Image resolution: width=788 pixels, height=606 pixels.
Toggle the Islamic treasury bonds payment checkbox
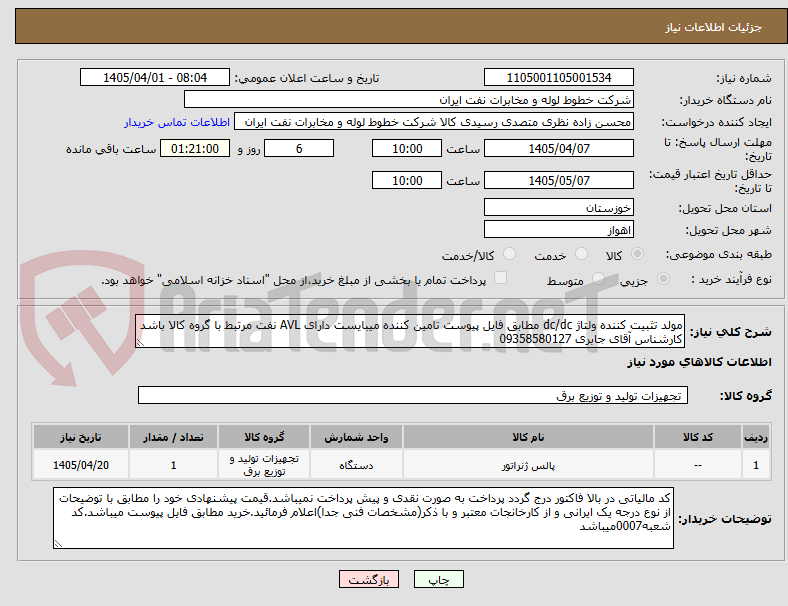(x=501, y=278)
